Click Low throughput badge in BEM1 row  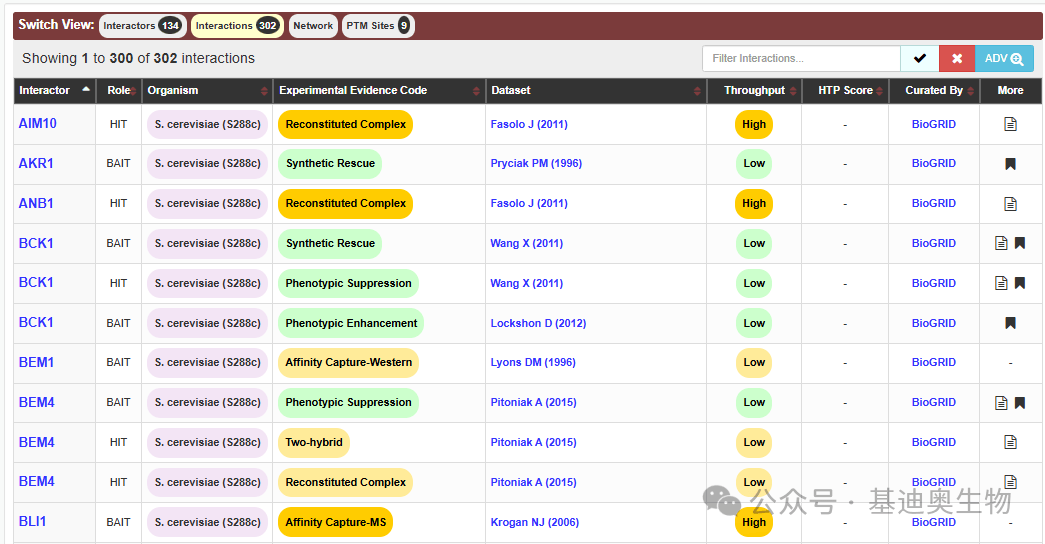(754, 362)
